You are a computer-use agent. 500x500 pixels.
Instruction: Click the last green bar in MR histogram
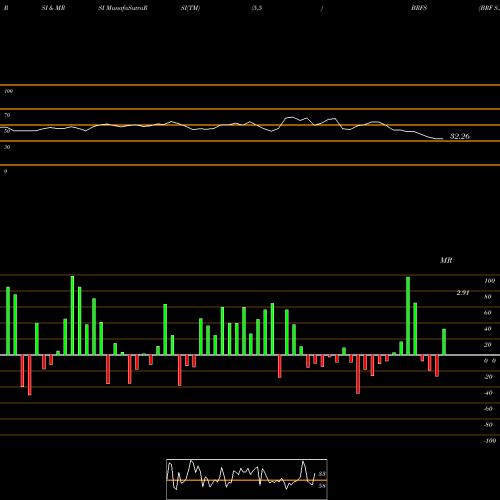coord(444,342)
